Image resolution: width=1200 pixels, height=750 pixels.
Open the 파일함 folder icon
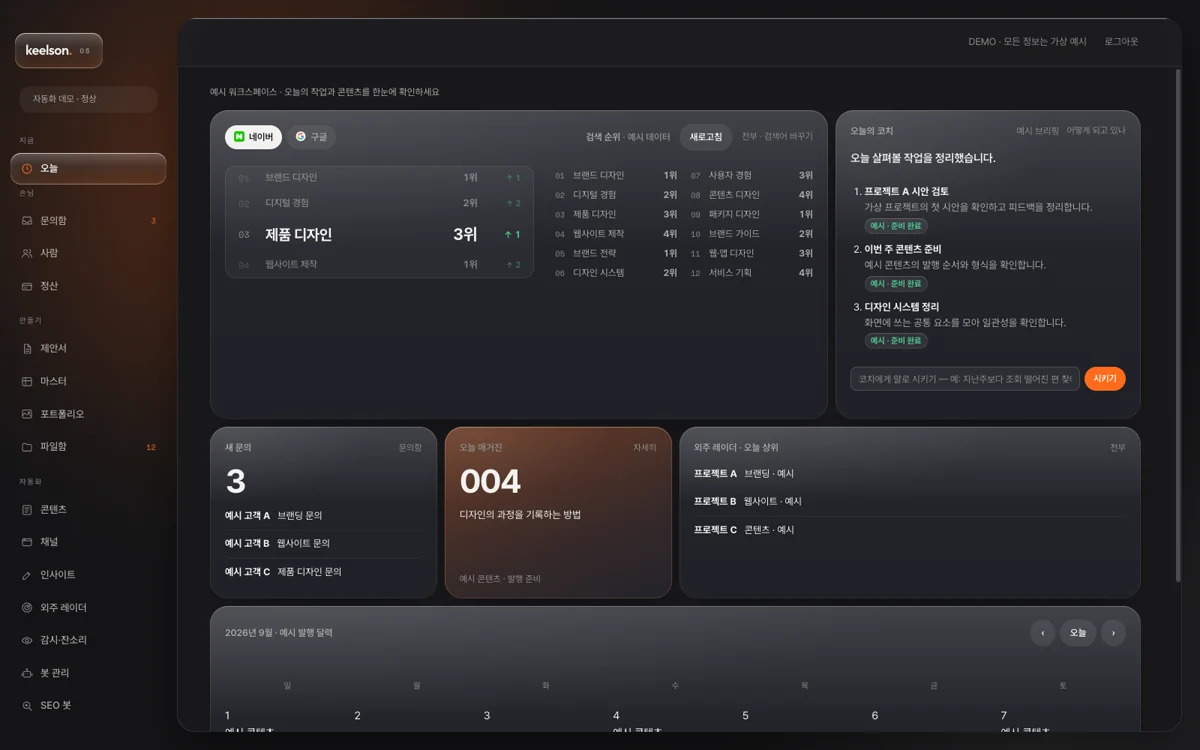coord(27,447)
